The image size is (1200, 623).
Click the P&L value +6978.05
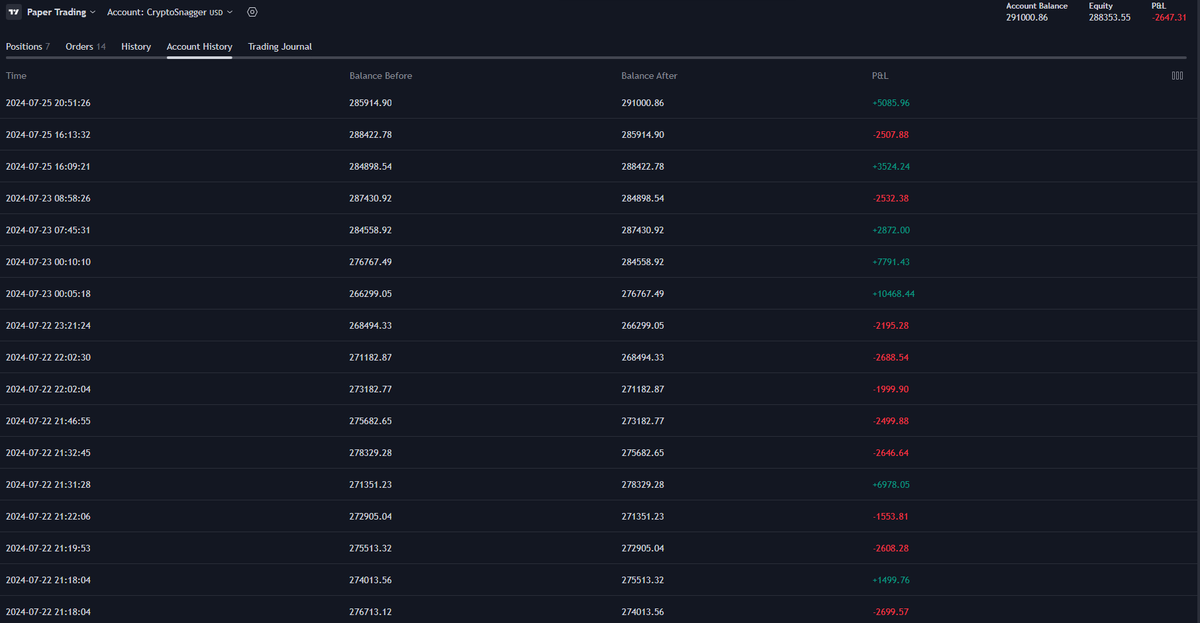point(890,485)
